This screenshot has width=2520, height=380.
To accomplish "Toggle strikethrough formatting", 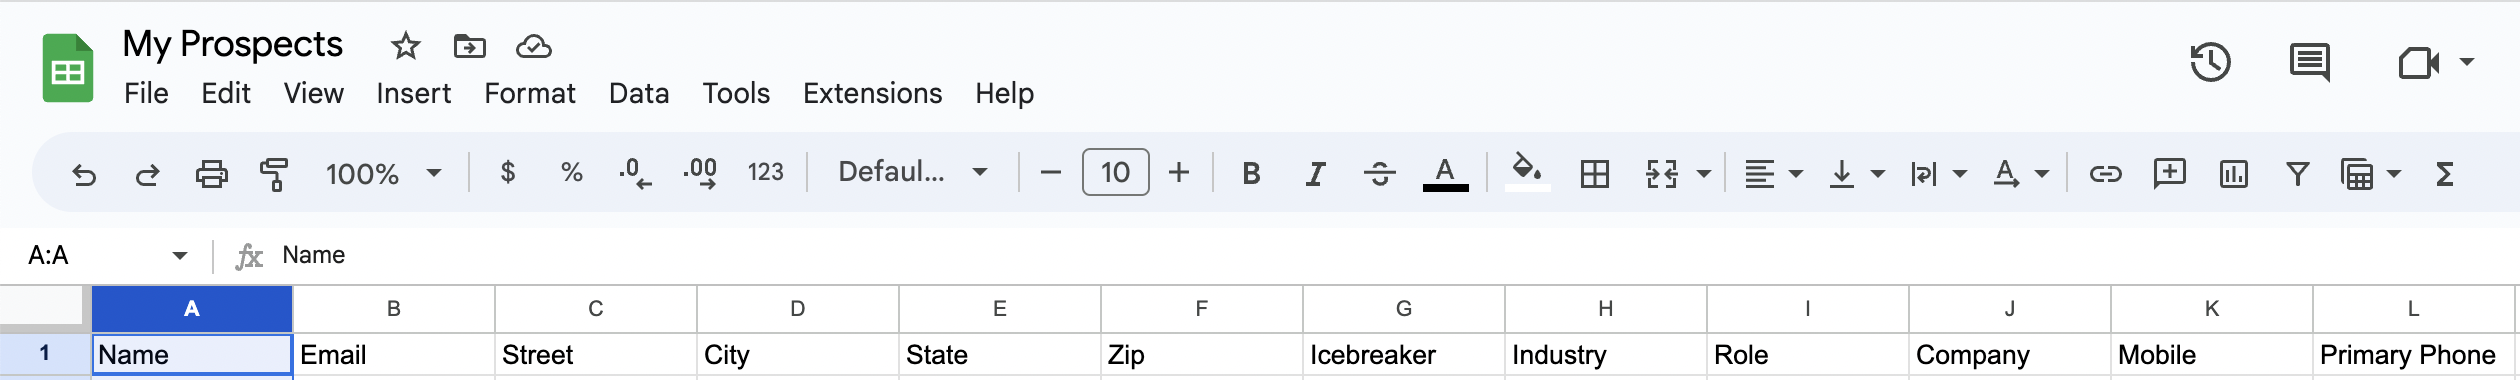I will pyautogui.click(x=1379, y=174).
